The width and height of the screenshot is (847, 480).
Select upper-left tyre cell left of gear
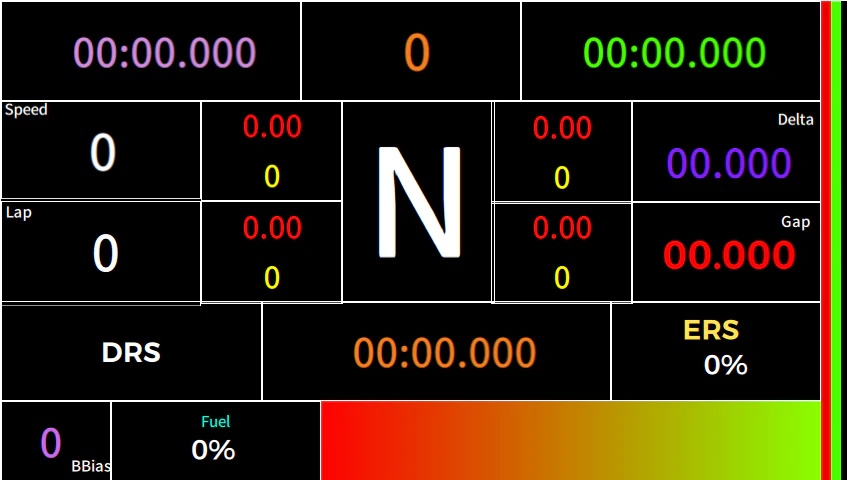[272, 151]
